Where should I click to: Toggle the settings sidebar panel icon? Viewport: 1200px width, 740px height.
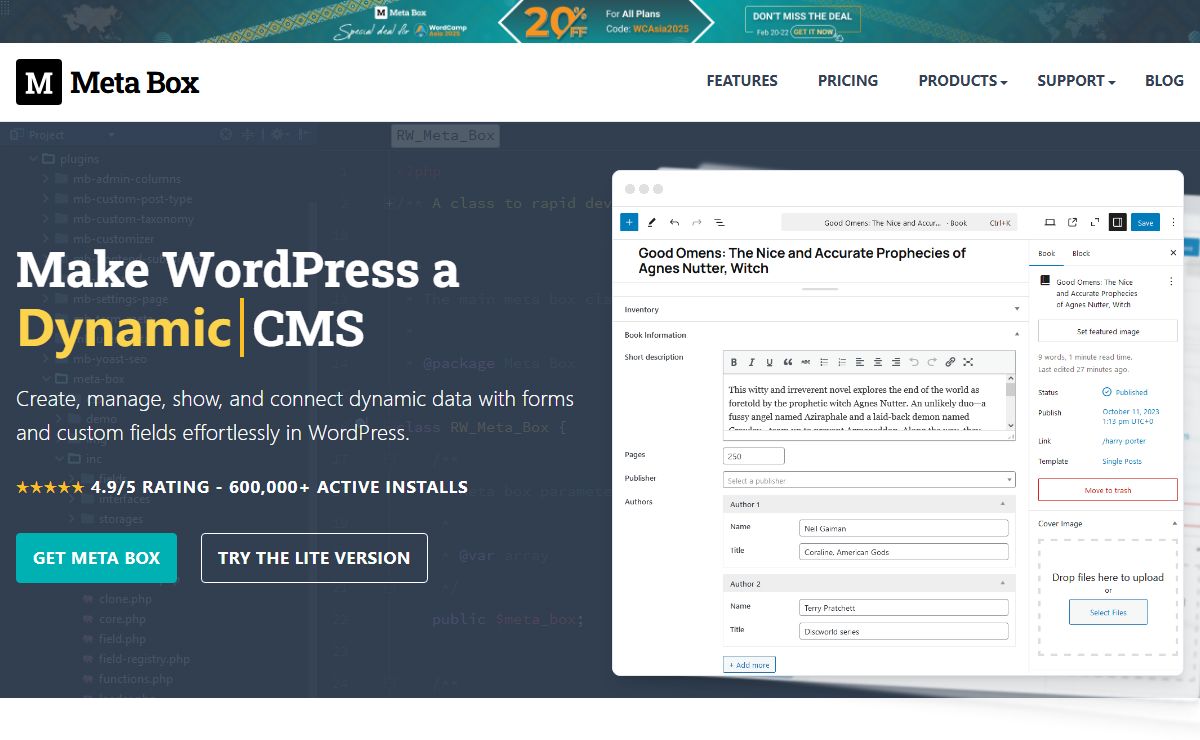tap(1117, 222)
